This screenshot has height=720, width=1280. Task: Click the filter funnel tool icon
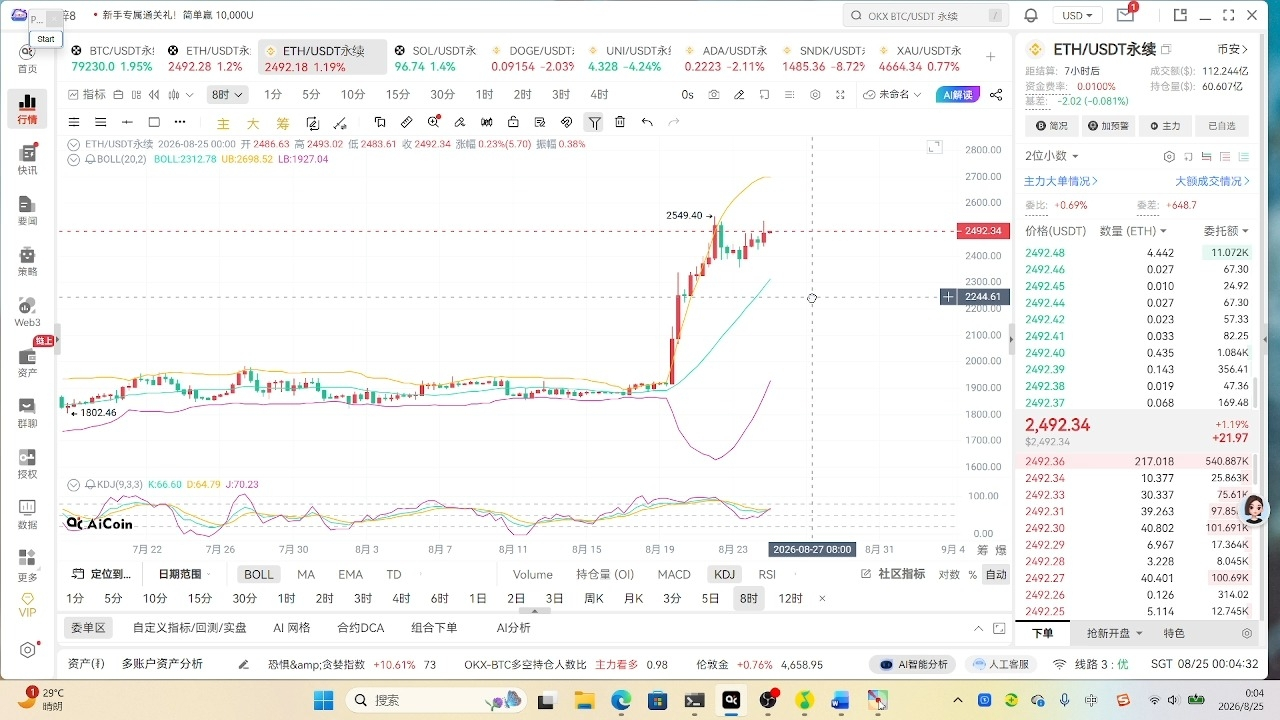(x=594, y=122)
